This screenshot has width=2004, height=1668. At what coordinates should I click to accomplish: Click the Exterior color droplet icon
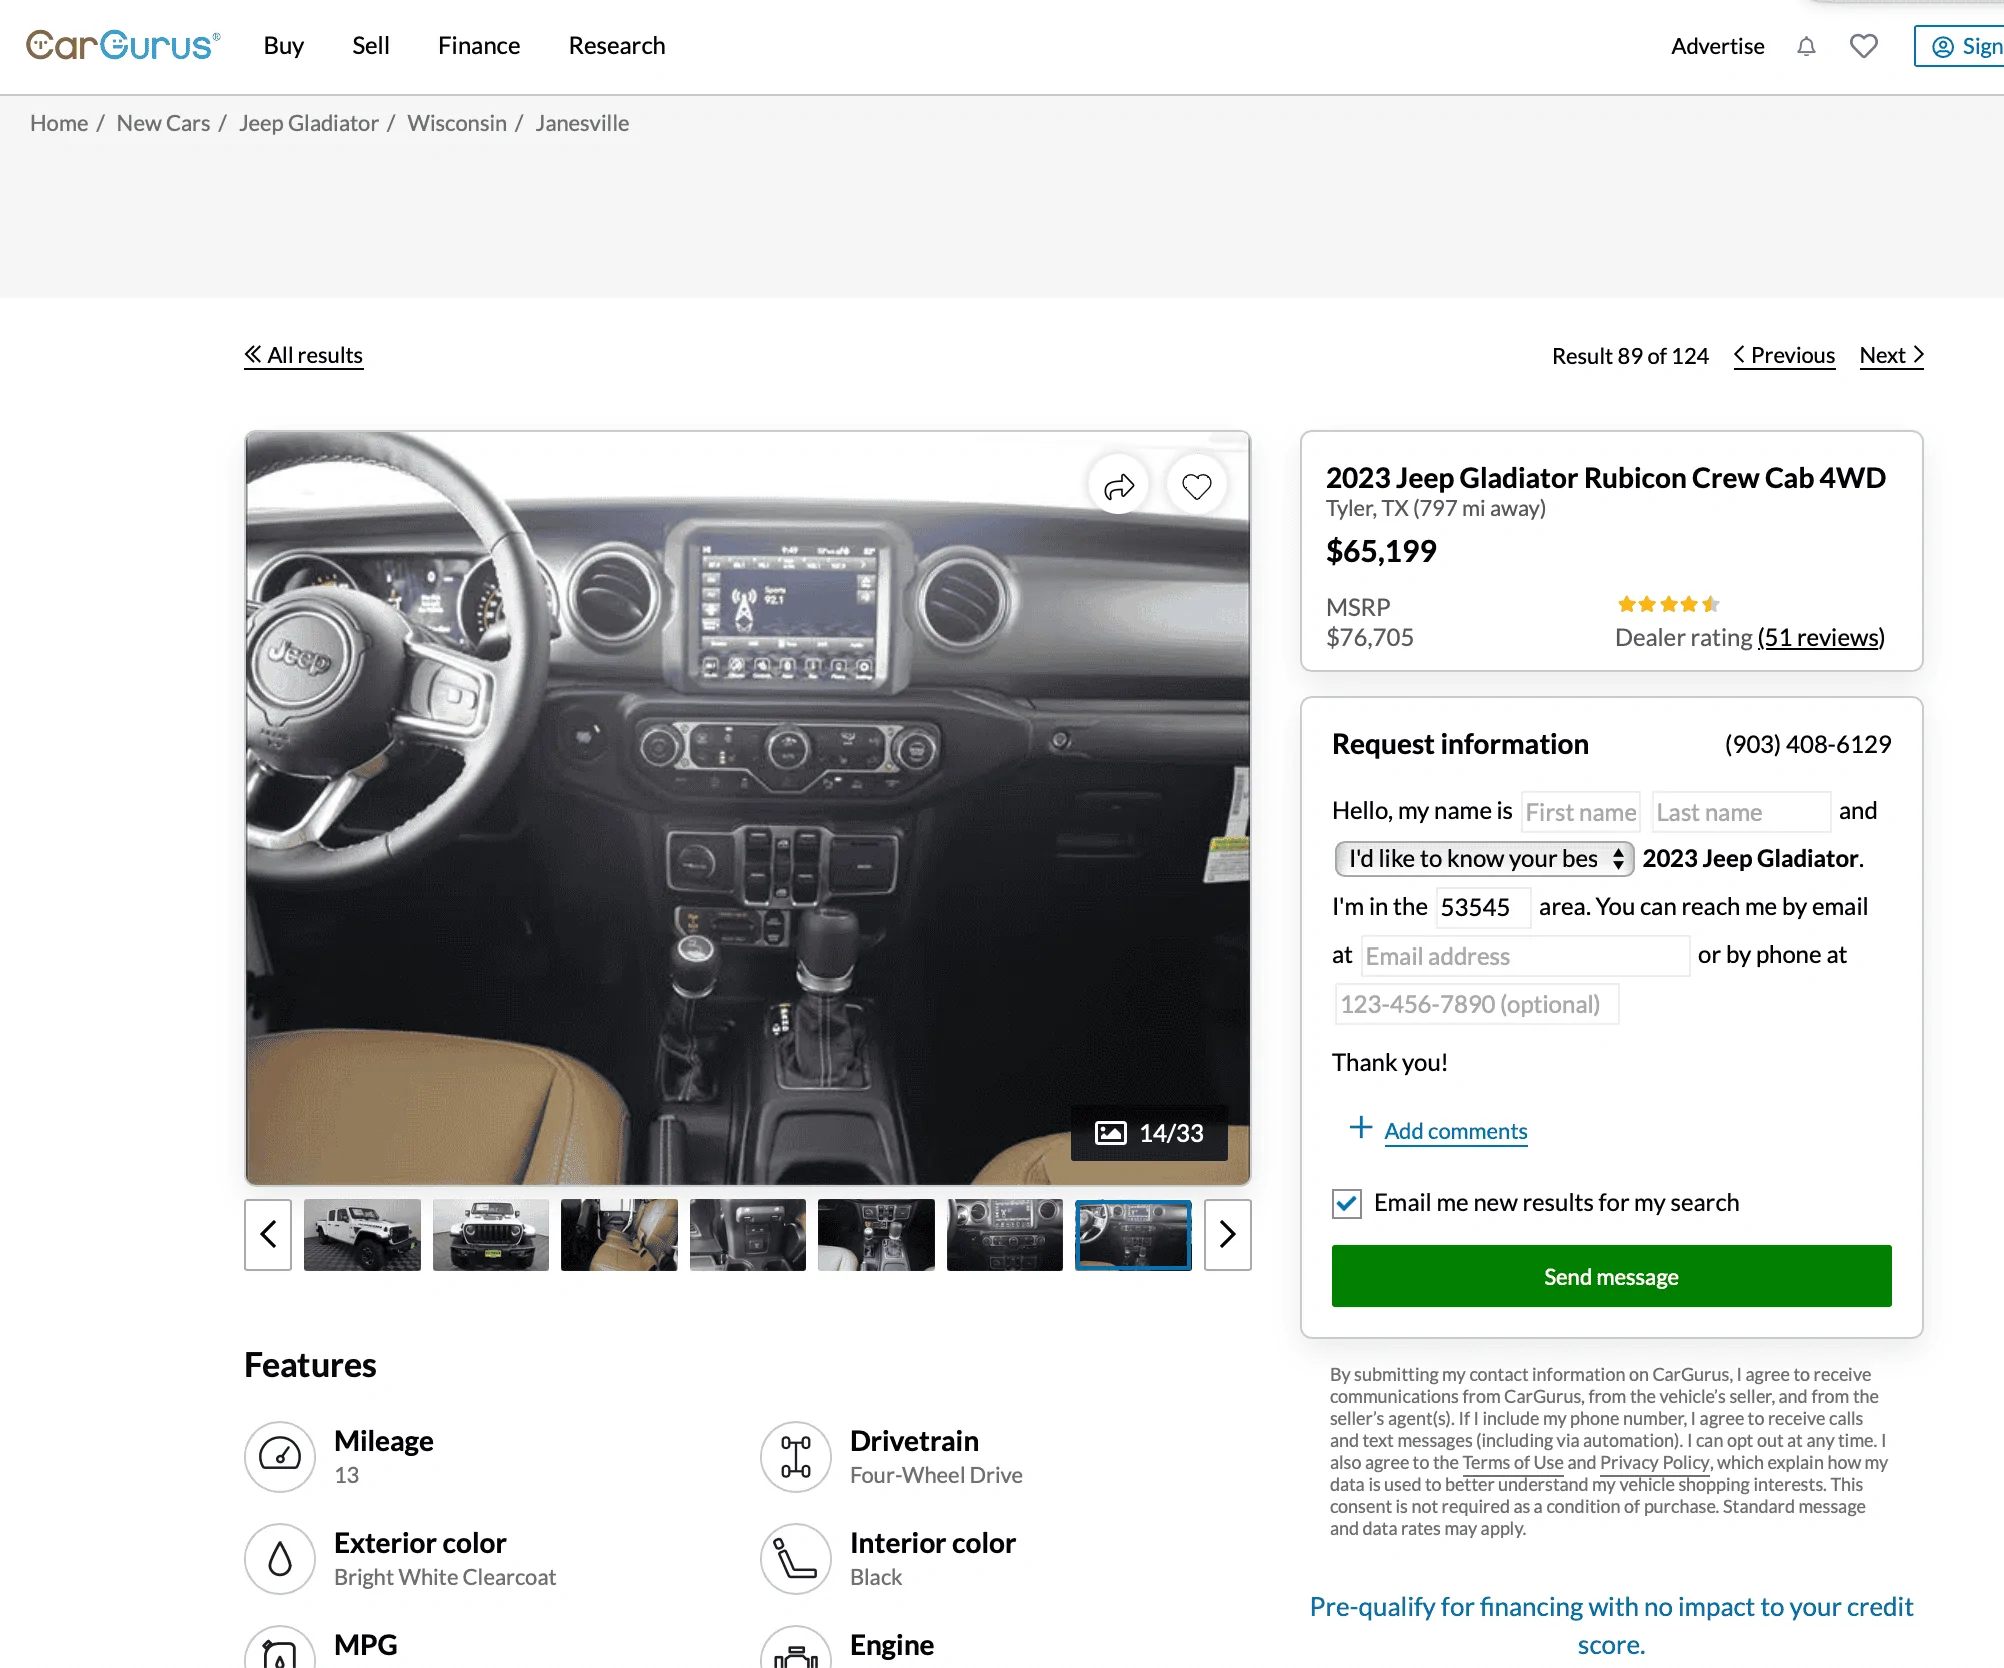(x=280, y=1558)
